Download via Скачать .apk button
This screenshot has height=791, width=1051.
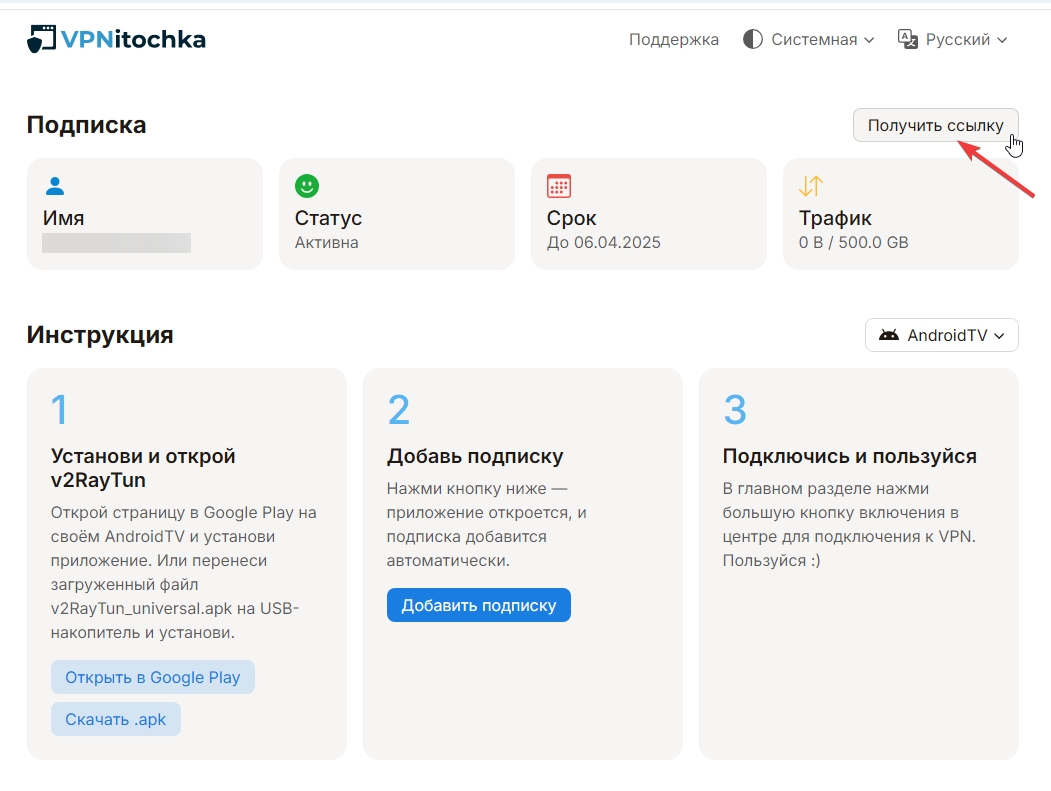(x=116, y=719)
